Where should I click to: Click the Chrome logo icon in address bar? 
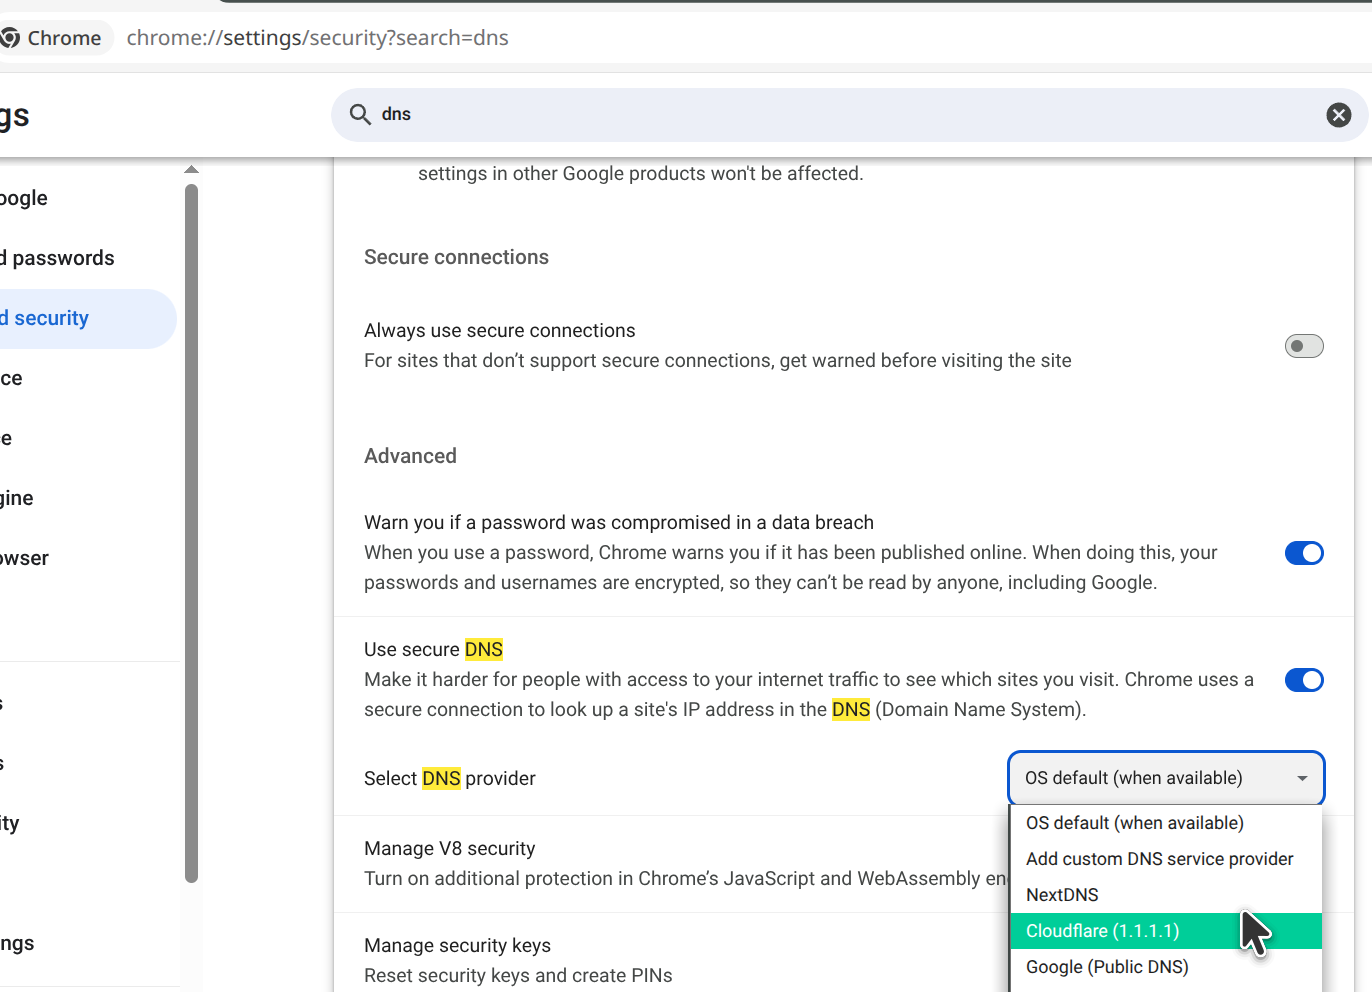click(10, 38)
